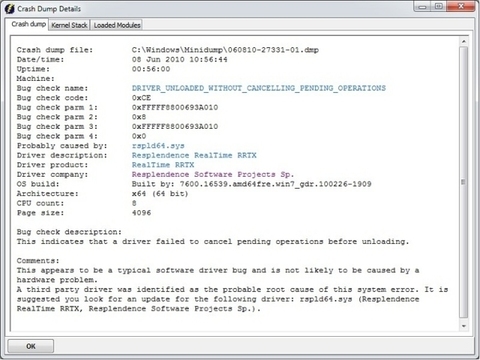Open the Loaded Modules tab

click(x=117, y=25)
